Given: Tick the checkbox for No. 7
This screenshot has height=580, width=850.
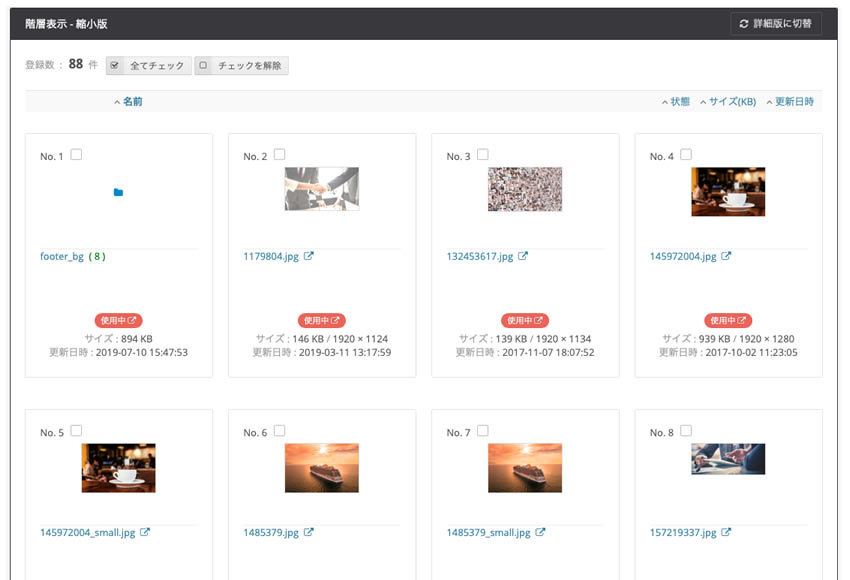Looking at the screenshot, I should point(483,430).
